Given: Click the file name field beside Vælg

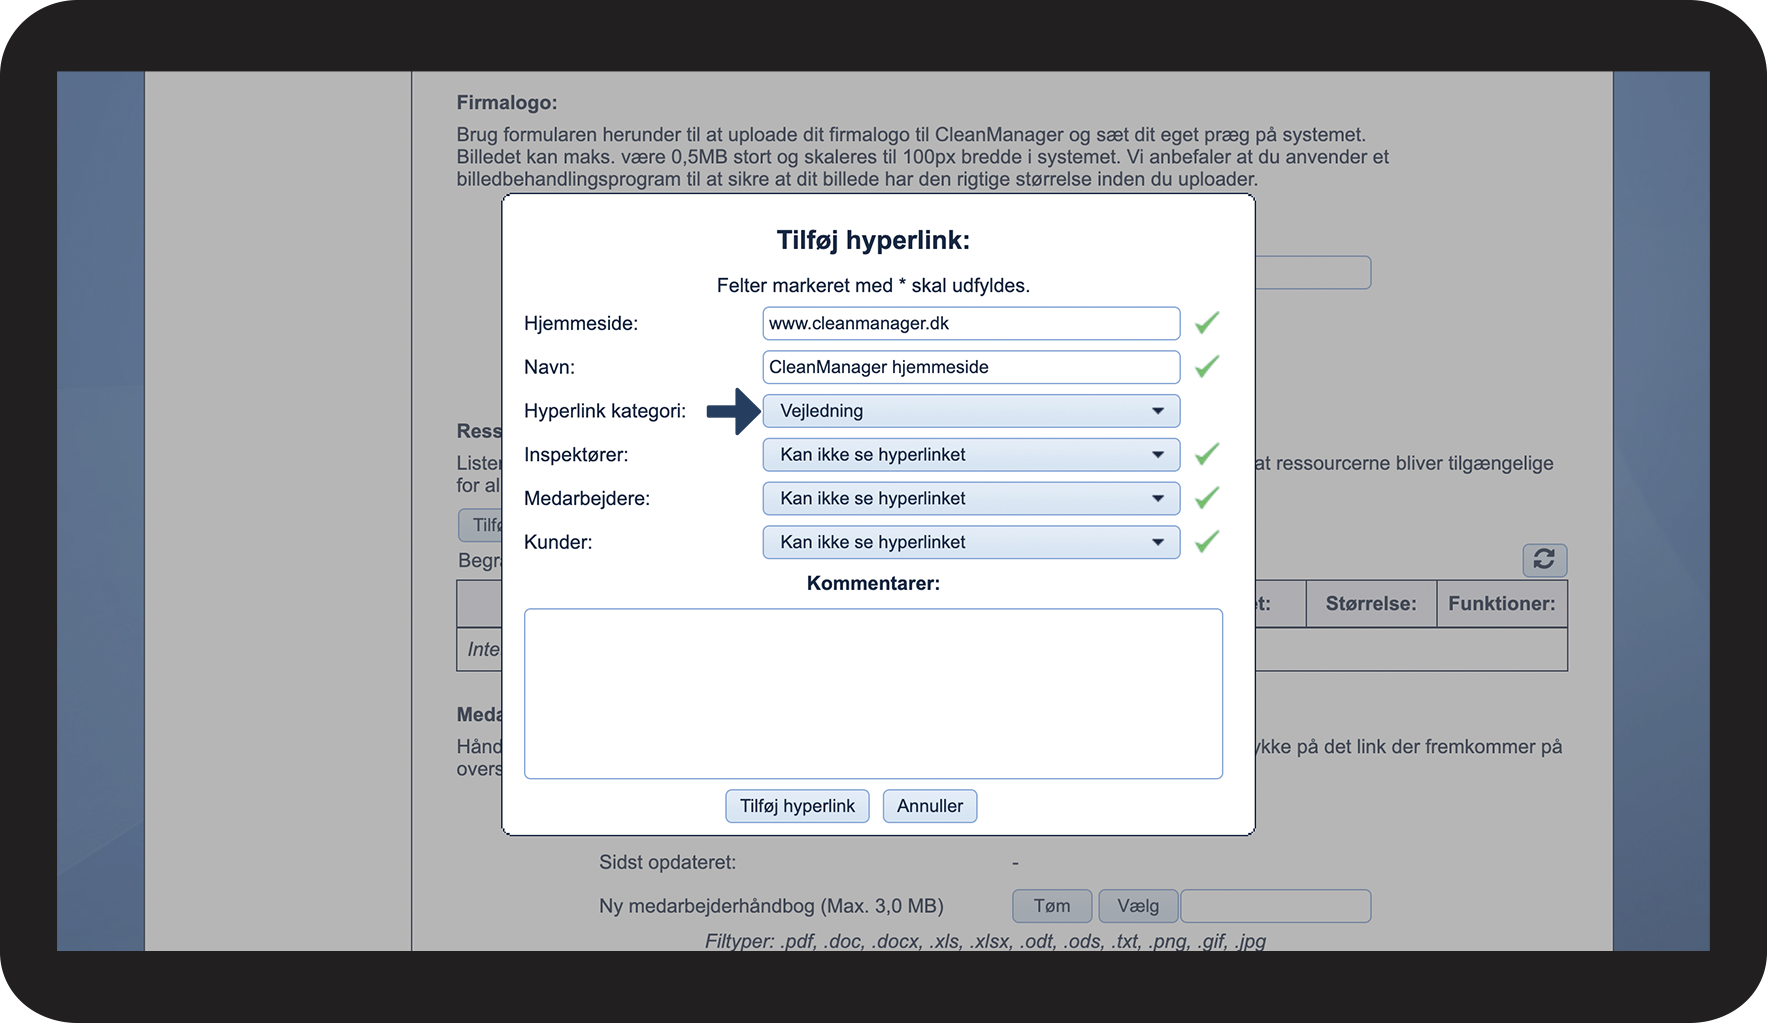Looking at the screenshot, I should pos(1276,906).
